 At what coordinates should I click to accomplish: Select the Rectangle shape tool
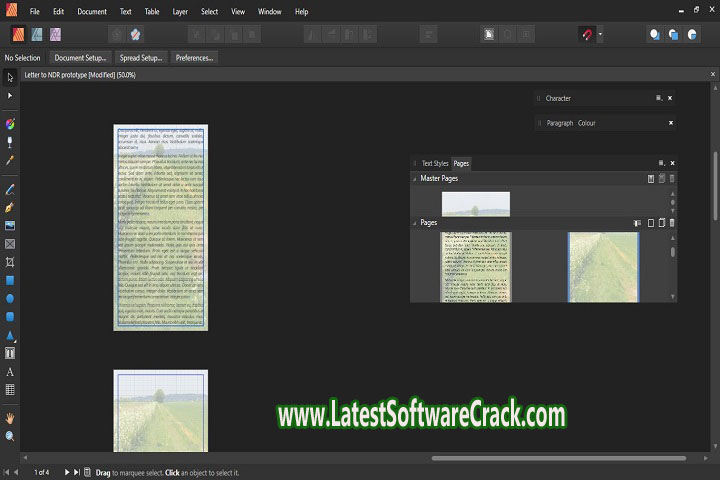[10, 280]
